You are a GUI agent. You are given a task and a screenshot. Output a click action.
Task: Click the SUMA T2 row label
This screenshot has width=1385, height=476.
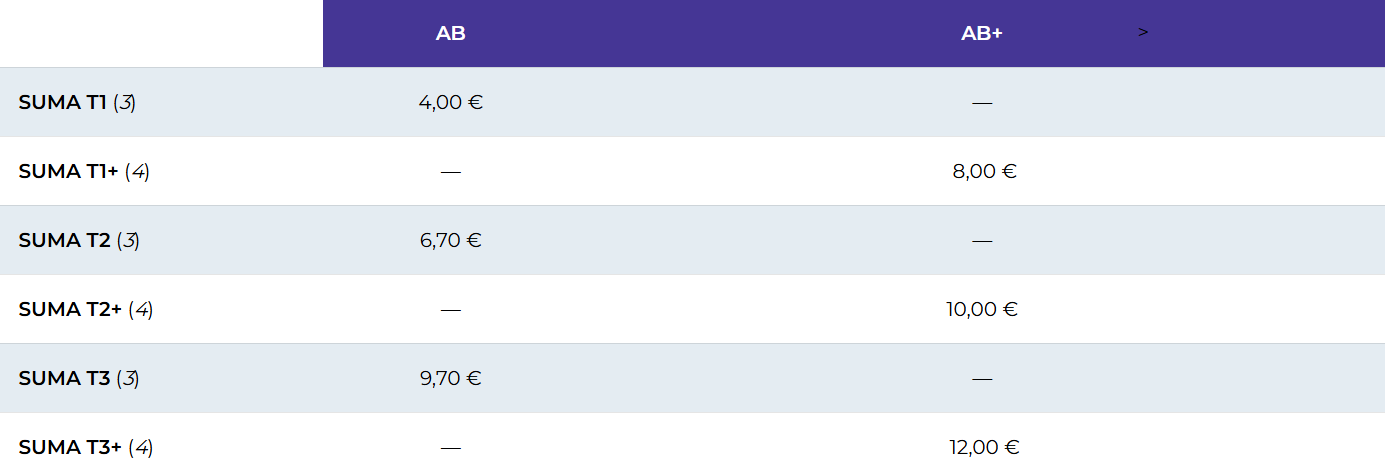coord(79,240)
